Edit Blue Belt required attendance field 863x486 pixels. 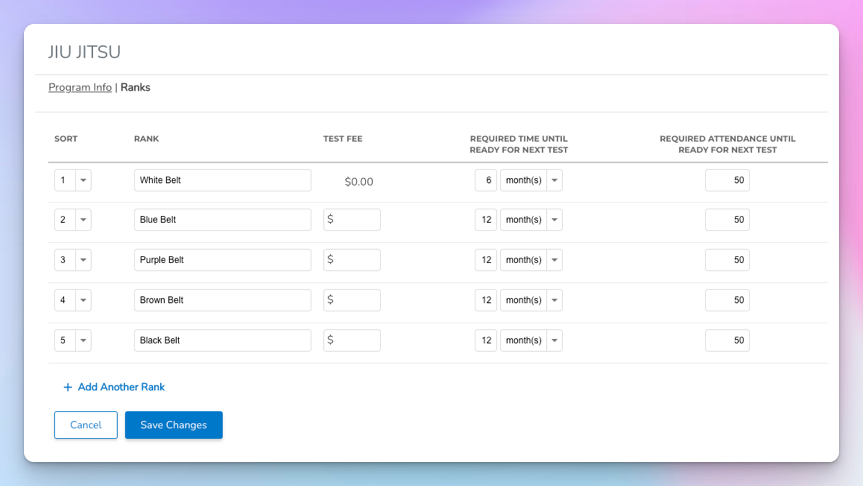[x=727, y=220]
